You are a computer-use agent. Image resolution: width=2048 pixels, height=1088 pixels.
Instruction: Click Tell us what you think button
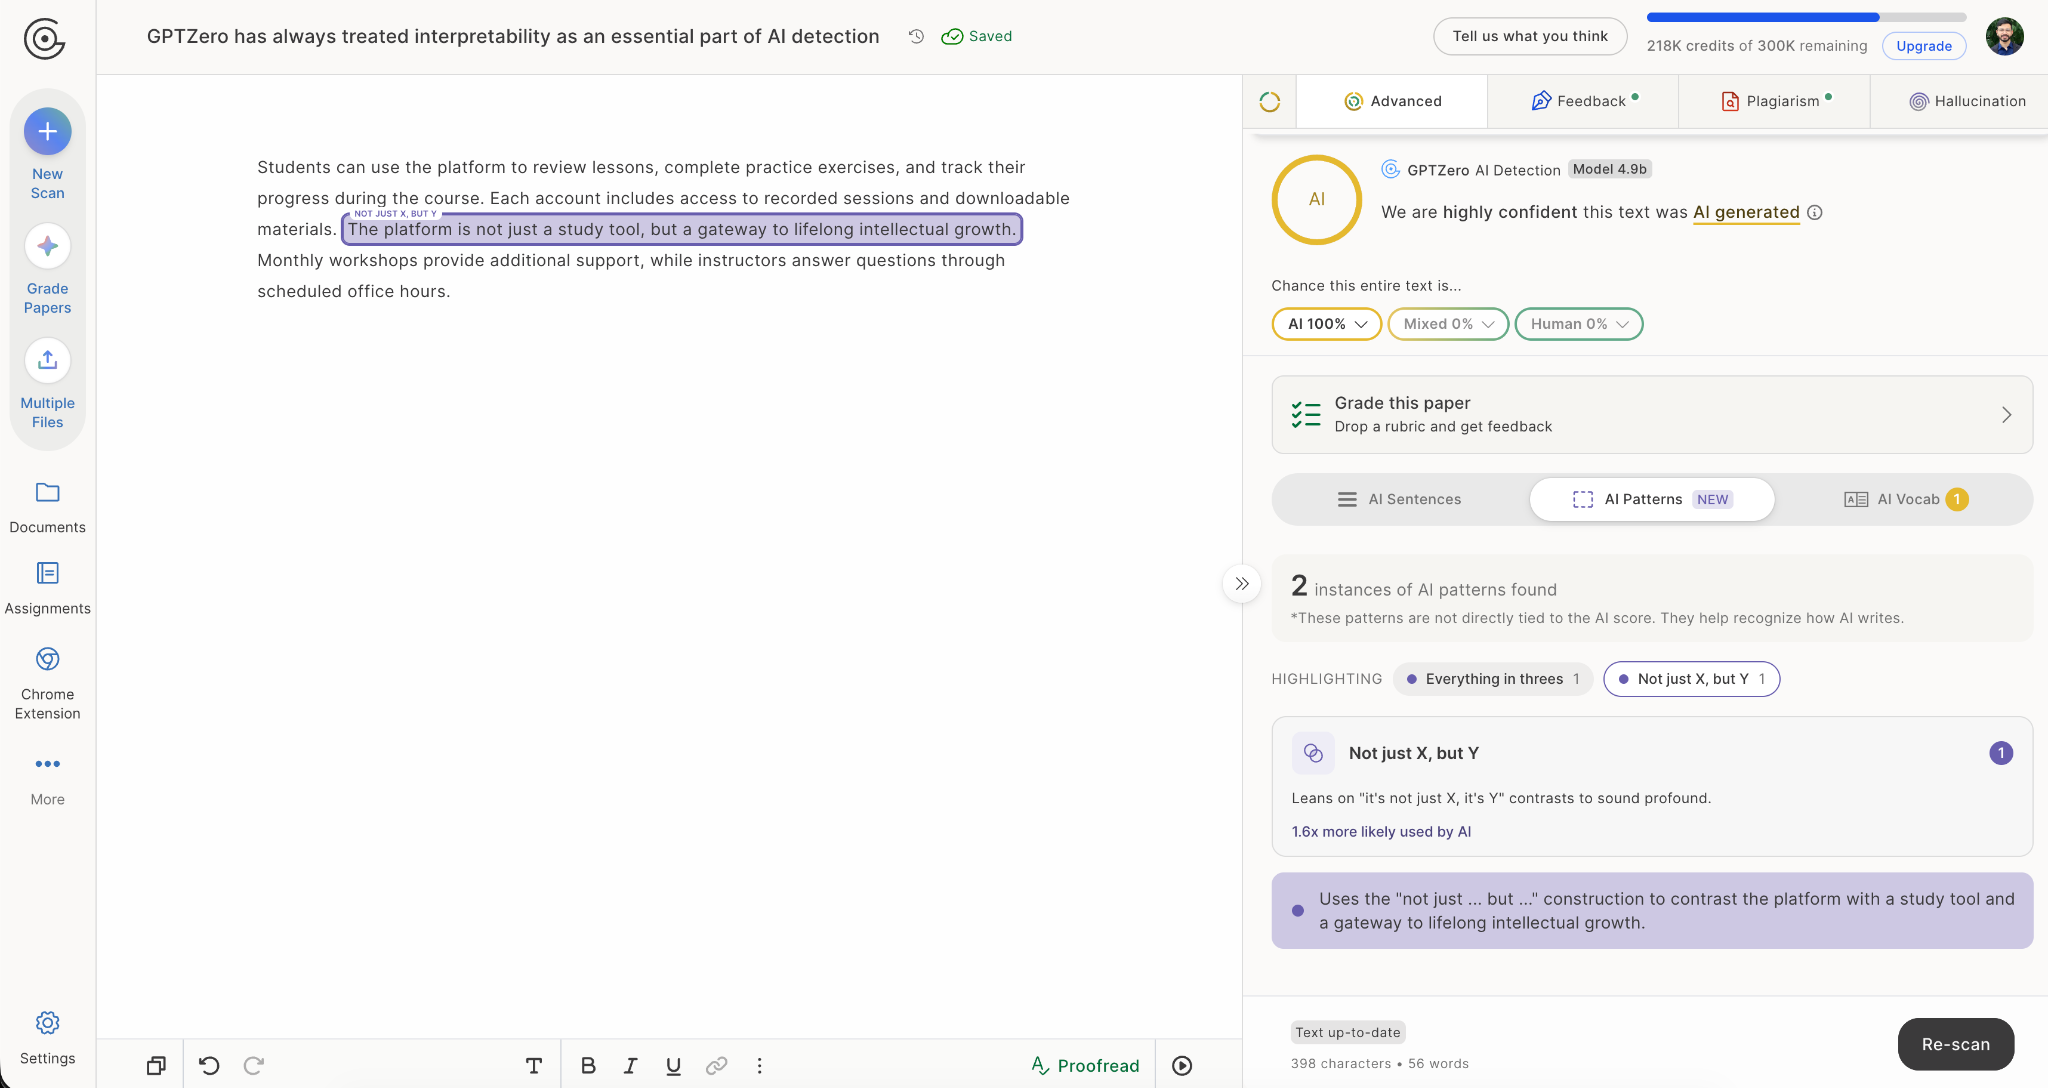[x=1530, y=36]
